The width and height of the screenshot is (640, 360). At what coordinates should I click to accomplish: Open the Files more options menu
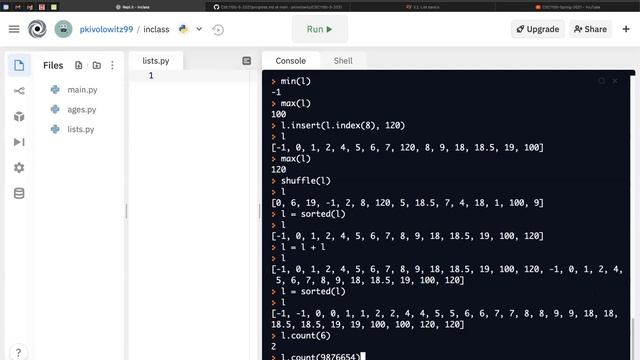(112, 65)
